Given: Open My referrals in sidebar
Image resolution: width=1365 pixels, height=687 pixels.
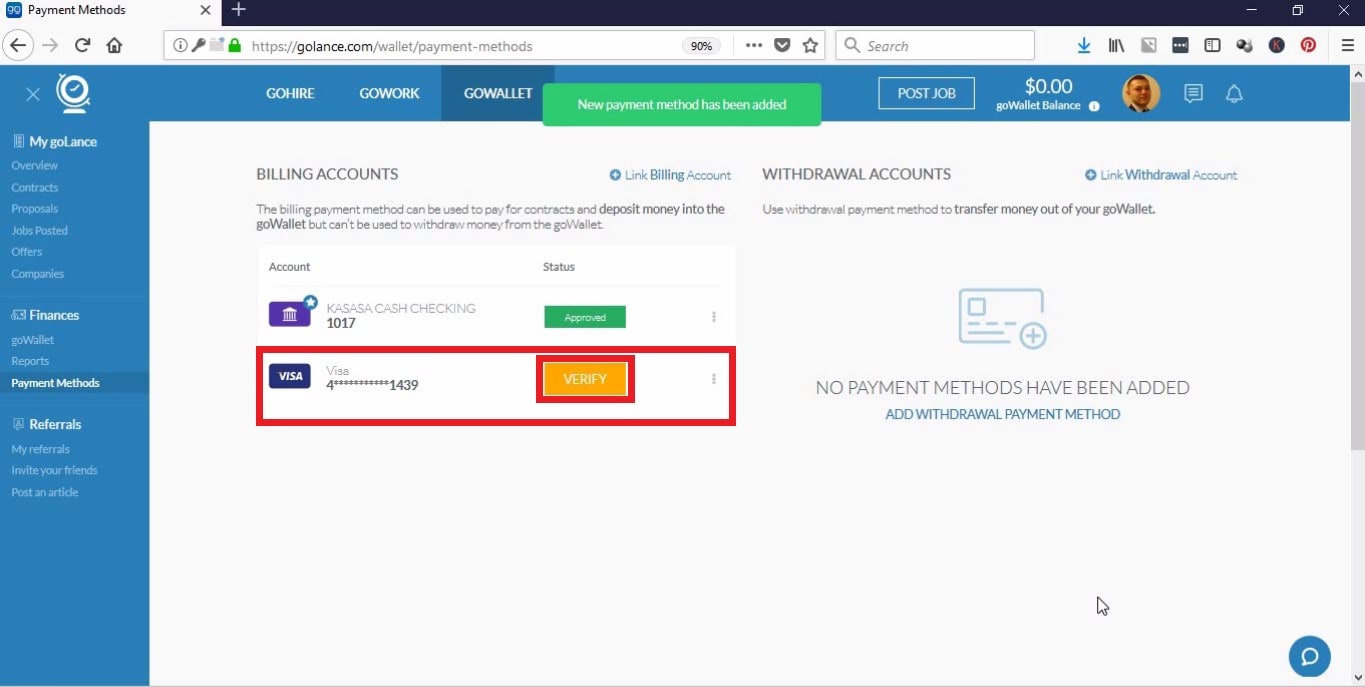Looking at the screenshot, I should coord(41,449).
